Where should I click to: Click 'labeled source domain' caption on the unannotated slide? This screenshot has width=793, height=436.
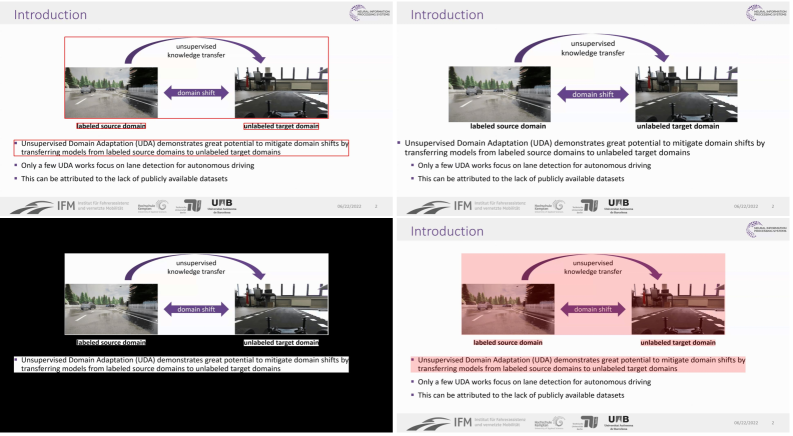[508, 126]
